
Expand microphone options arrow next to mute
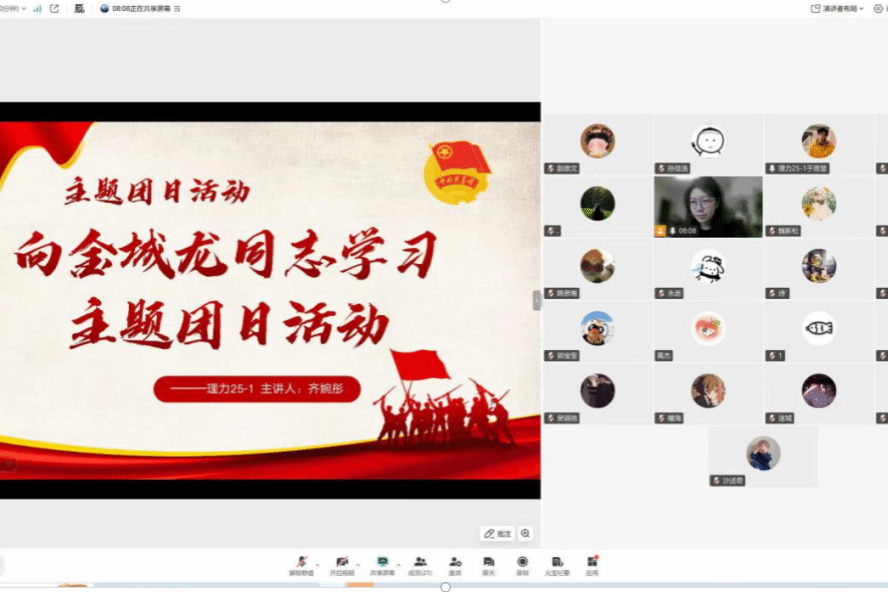318,563
